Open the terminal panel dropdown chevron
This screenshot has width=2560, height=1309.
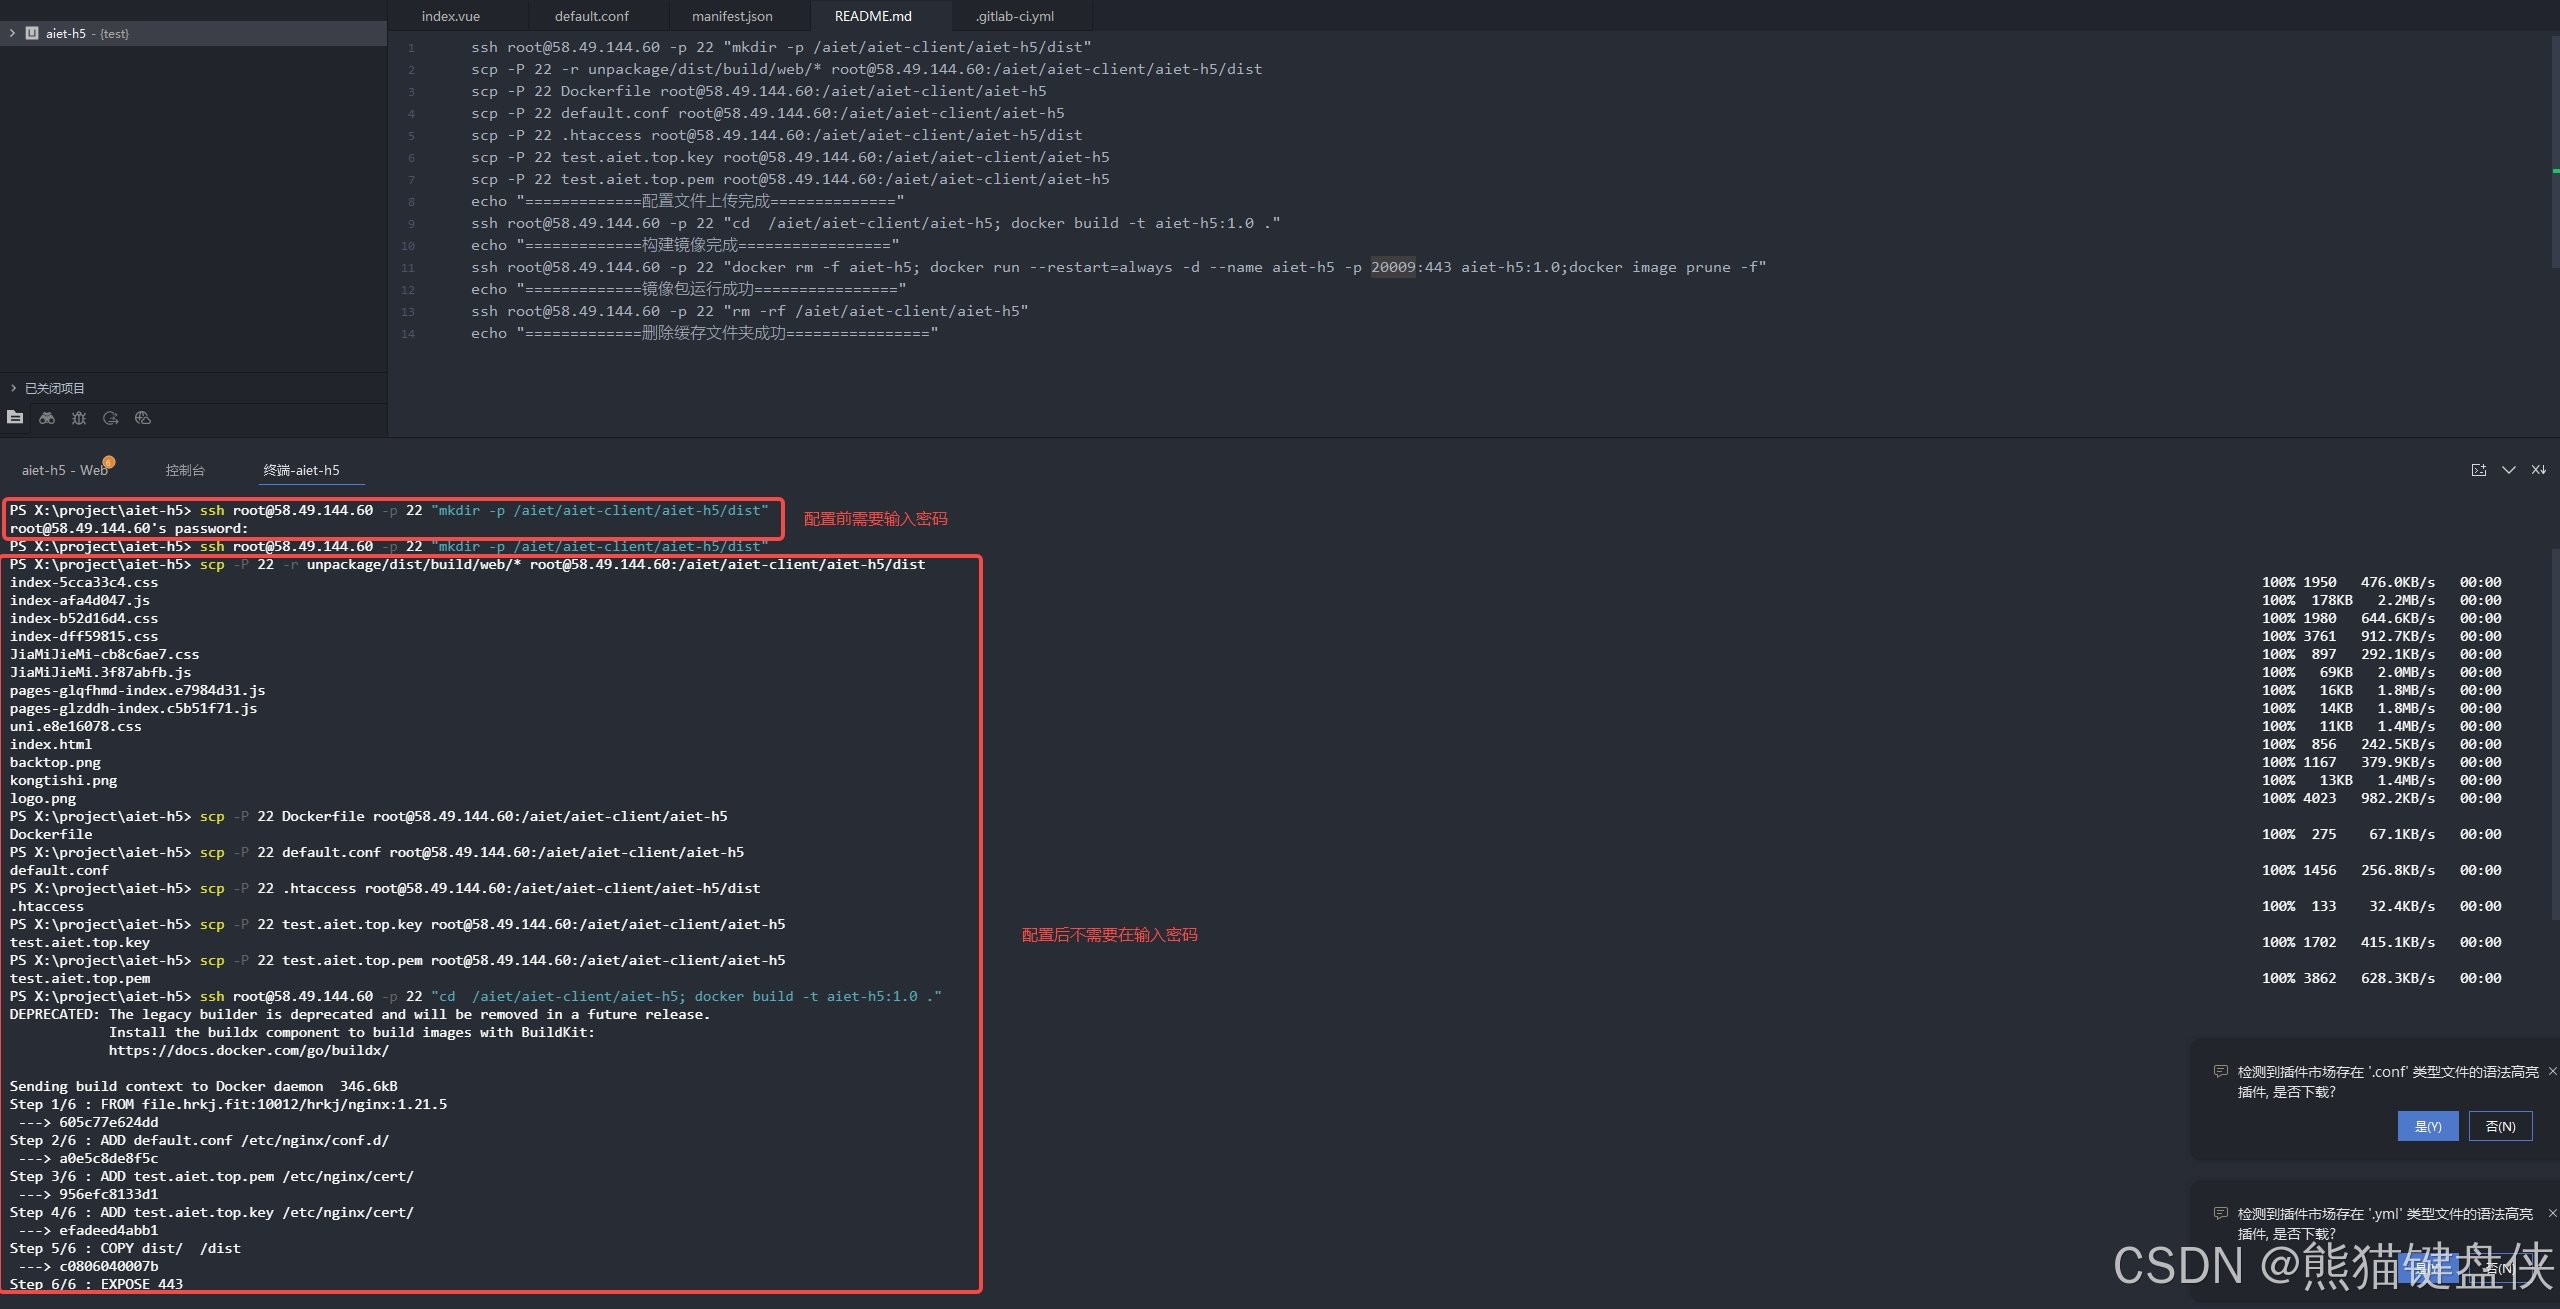2509,469
